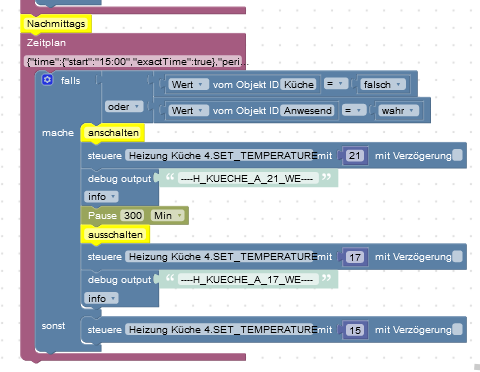480x372 pixels.
Task: Select Heizung Küche 4.SET_TEMPERATURE object in the sonst block
Action: tap(220, 329)
